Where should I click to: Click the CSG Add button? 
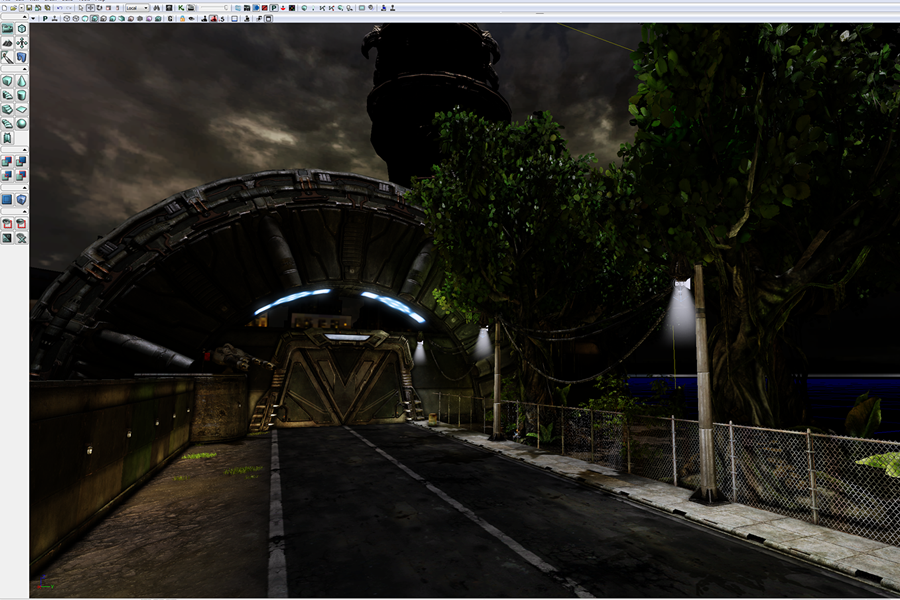tap(8, 161)
